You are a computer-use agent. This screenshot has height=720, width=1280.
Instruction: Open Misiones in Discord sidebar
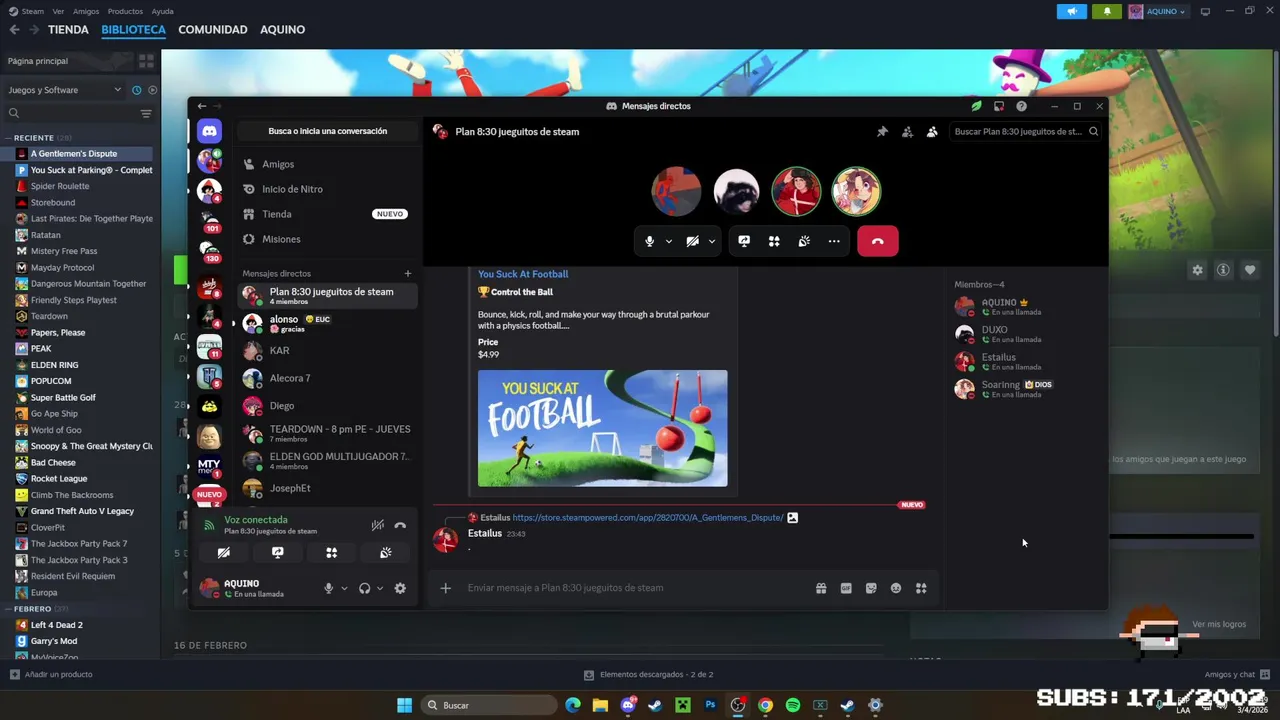328,239
